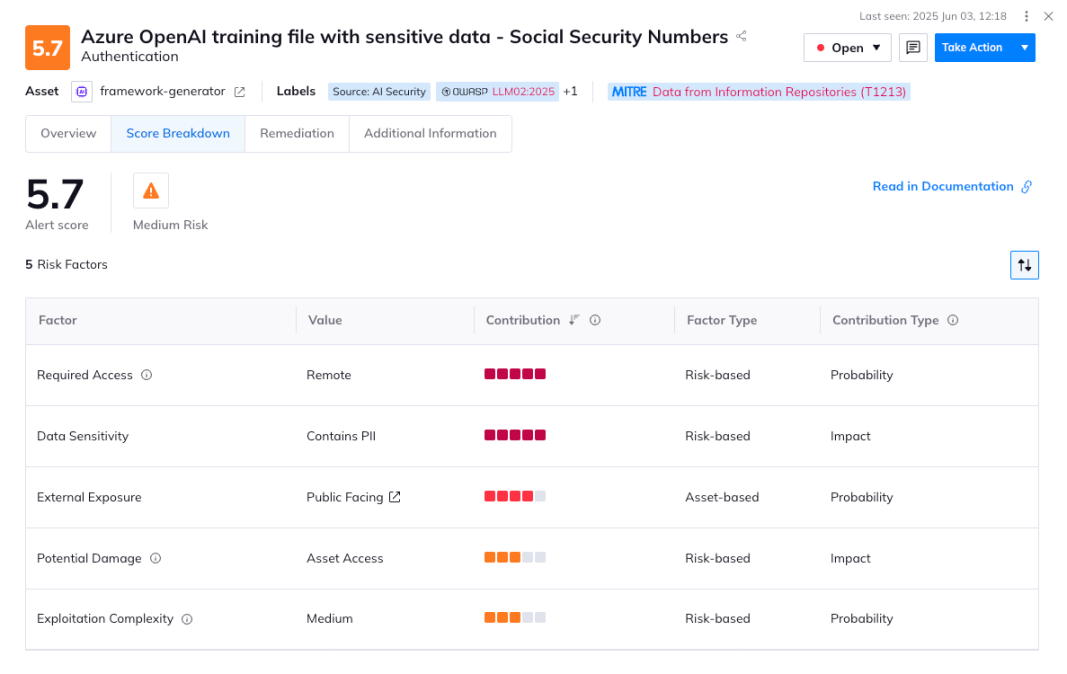1067x674 pixels.
Task: Click the OWASP LLM02:2025 label
Action: coord(497,92)
